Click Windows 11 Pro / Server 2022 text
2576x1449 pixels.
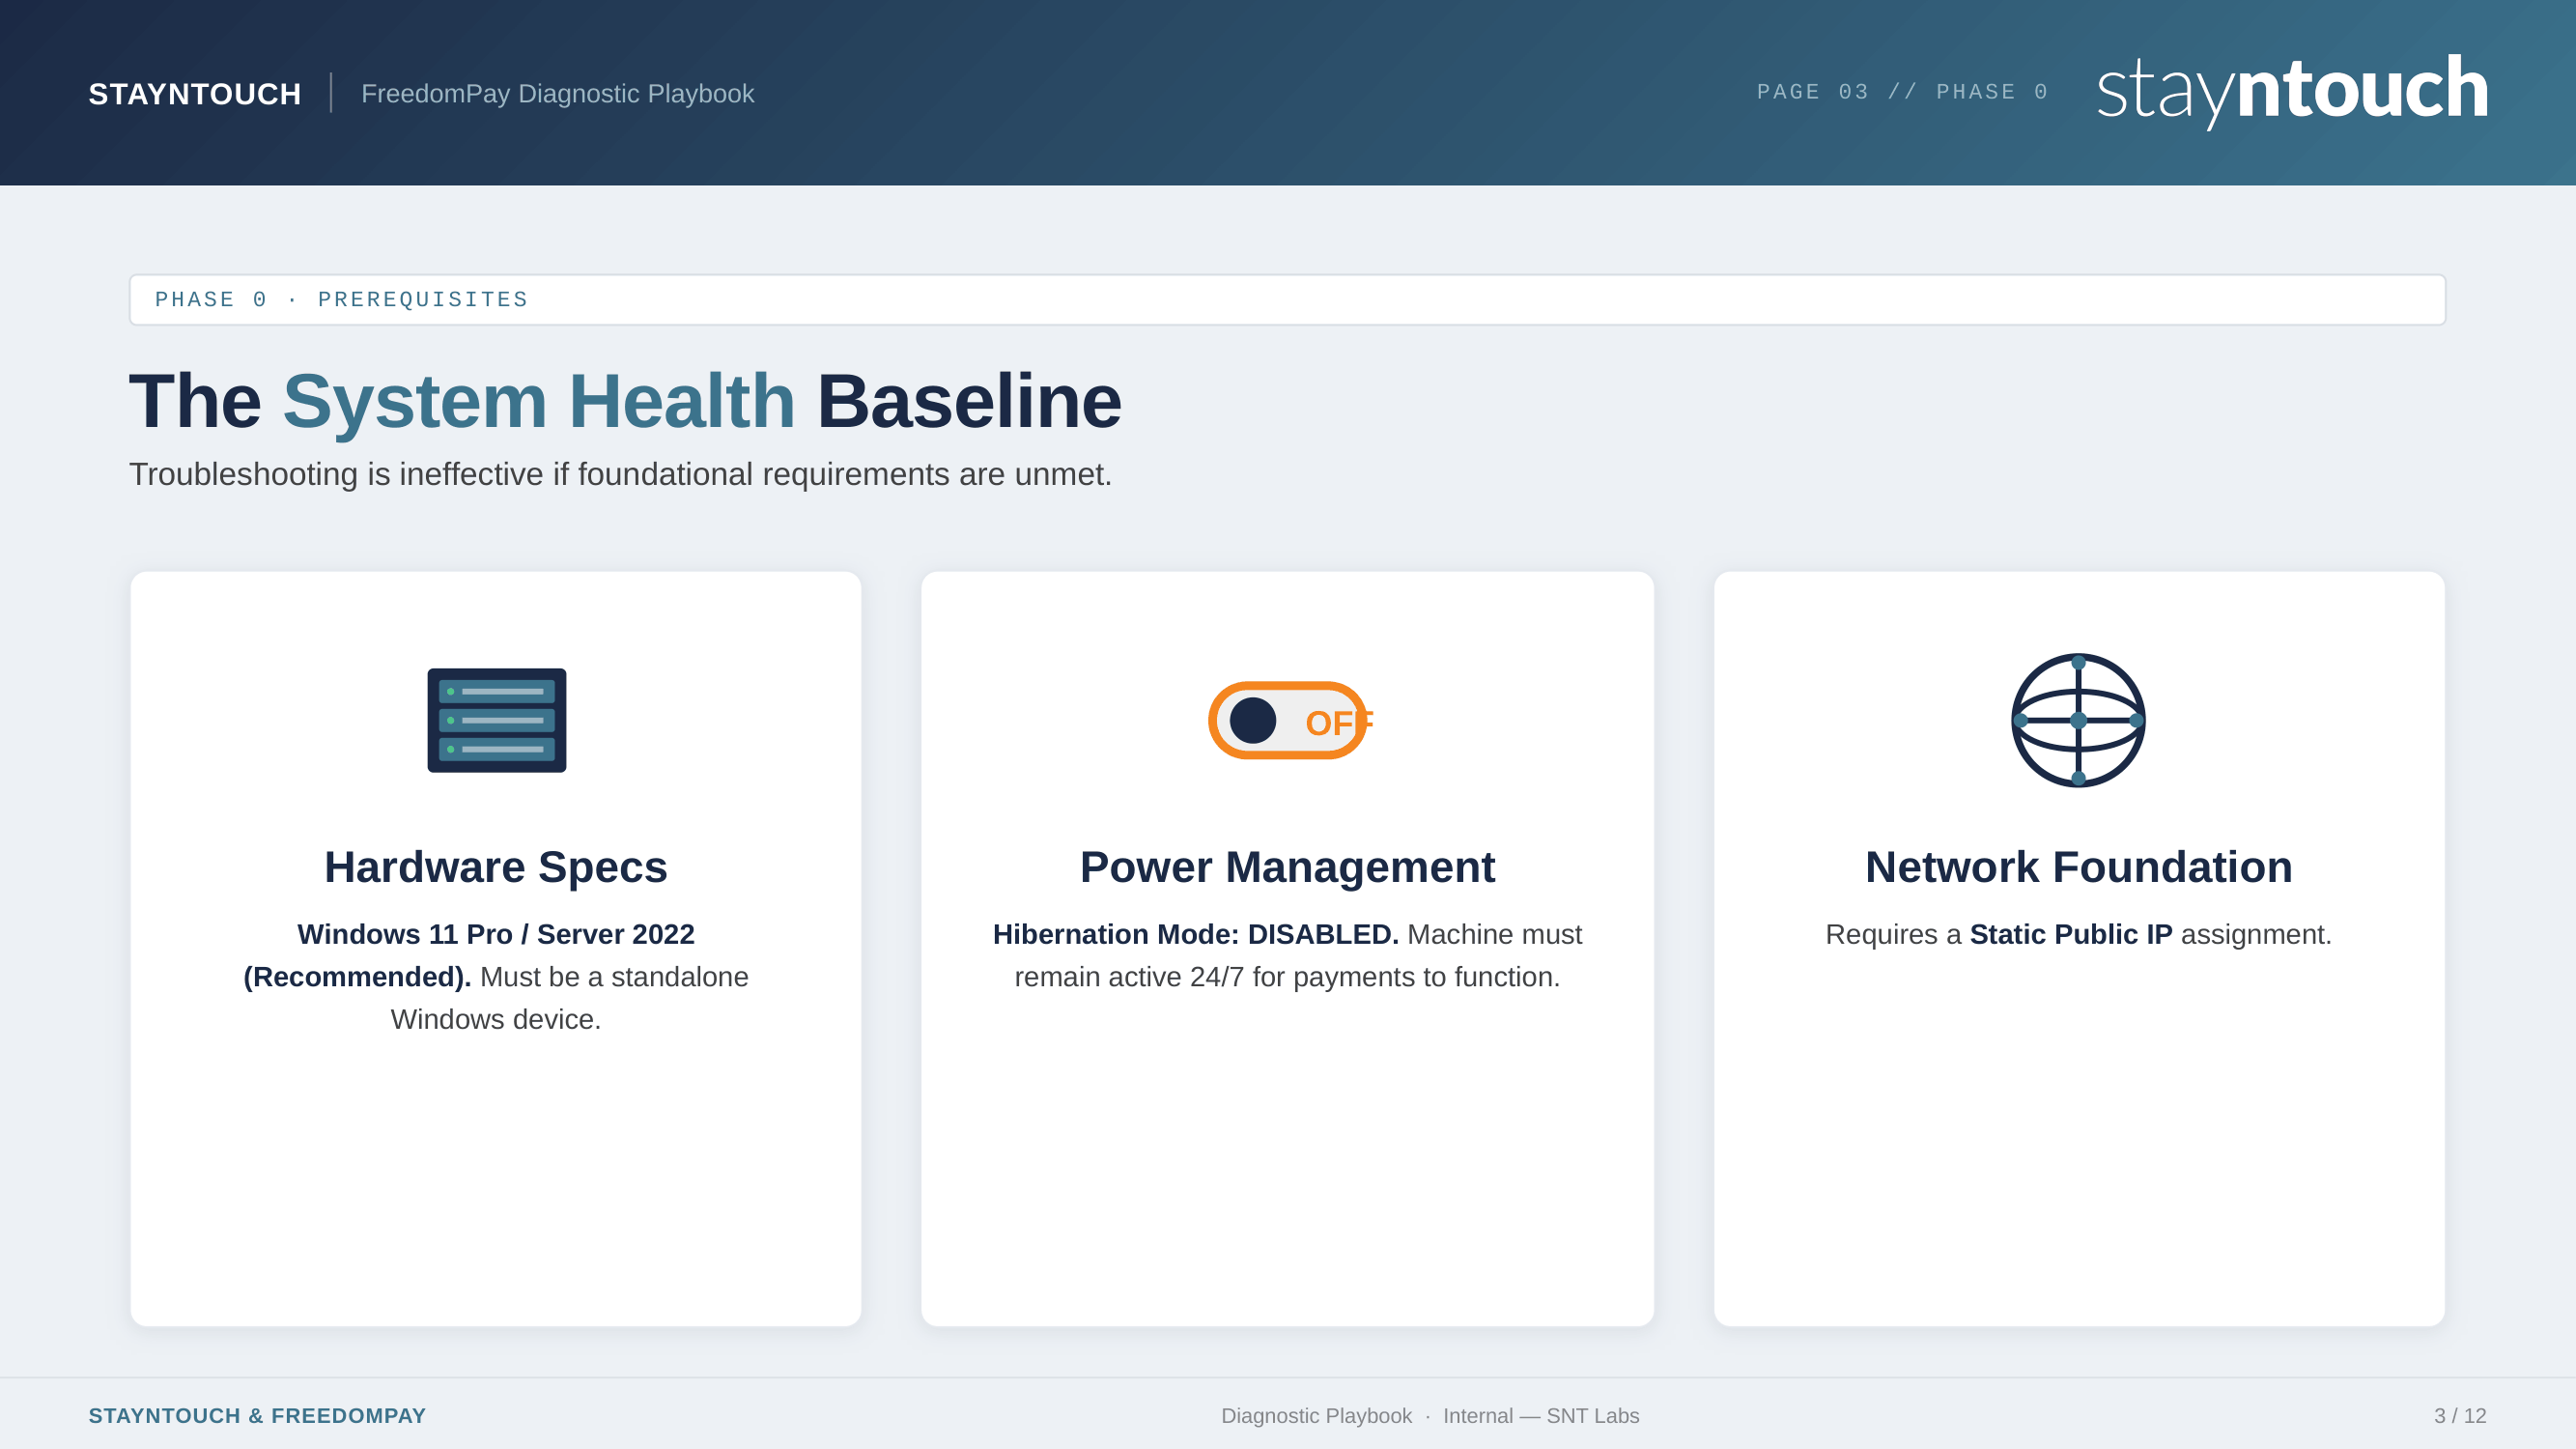(495, 934)
